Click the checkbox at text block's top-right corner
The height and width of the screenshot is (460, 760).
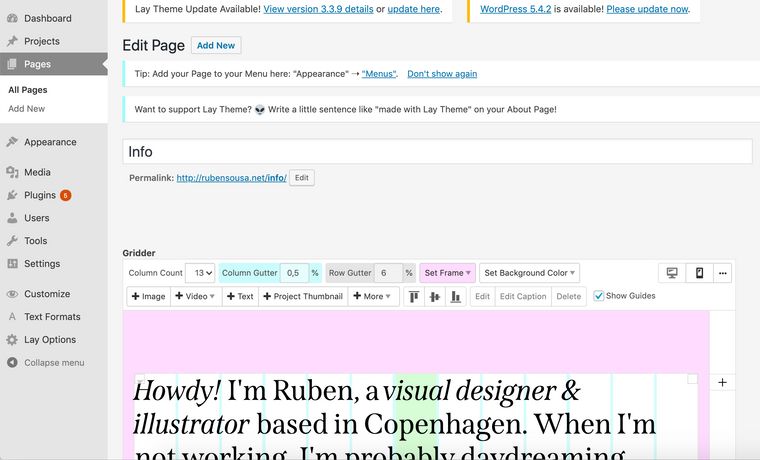[x=692, y=379]
